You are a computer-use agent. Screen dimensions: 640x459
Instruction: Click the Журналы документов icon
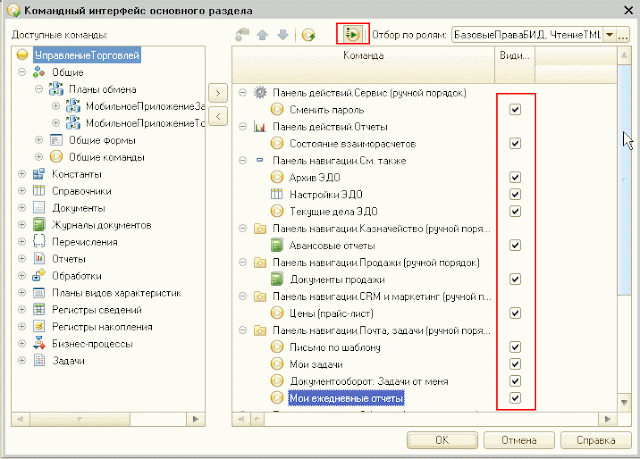39,225
